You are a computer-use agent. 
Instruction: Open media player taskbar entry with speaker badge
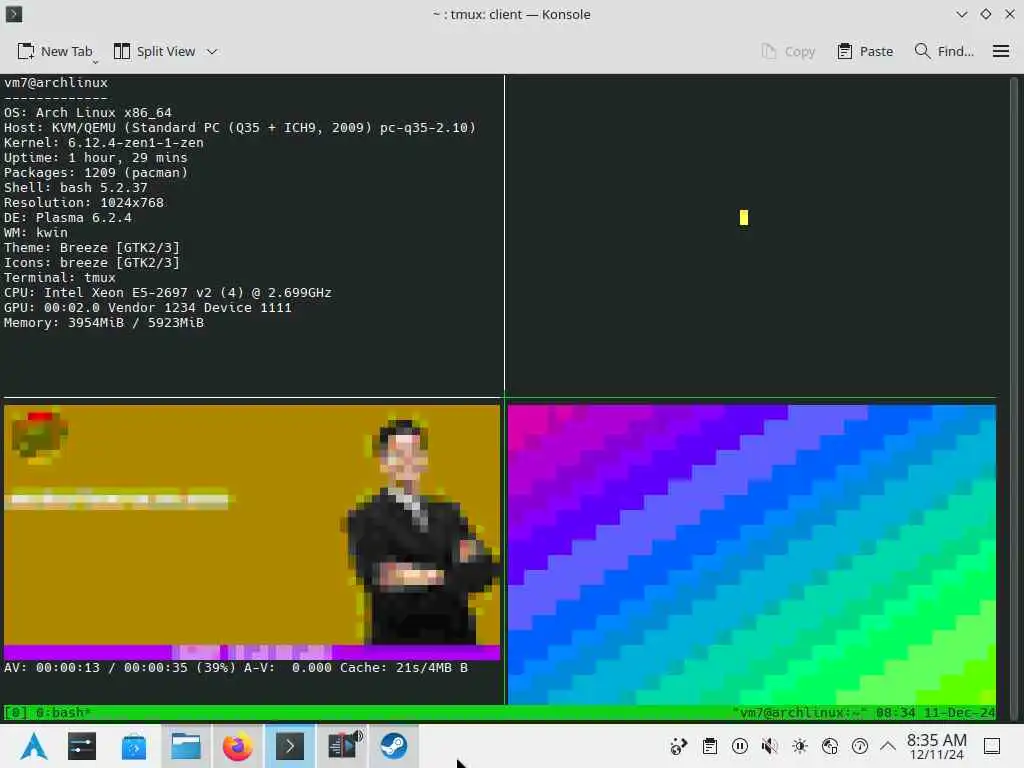click(x=344, y=746)
